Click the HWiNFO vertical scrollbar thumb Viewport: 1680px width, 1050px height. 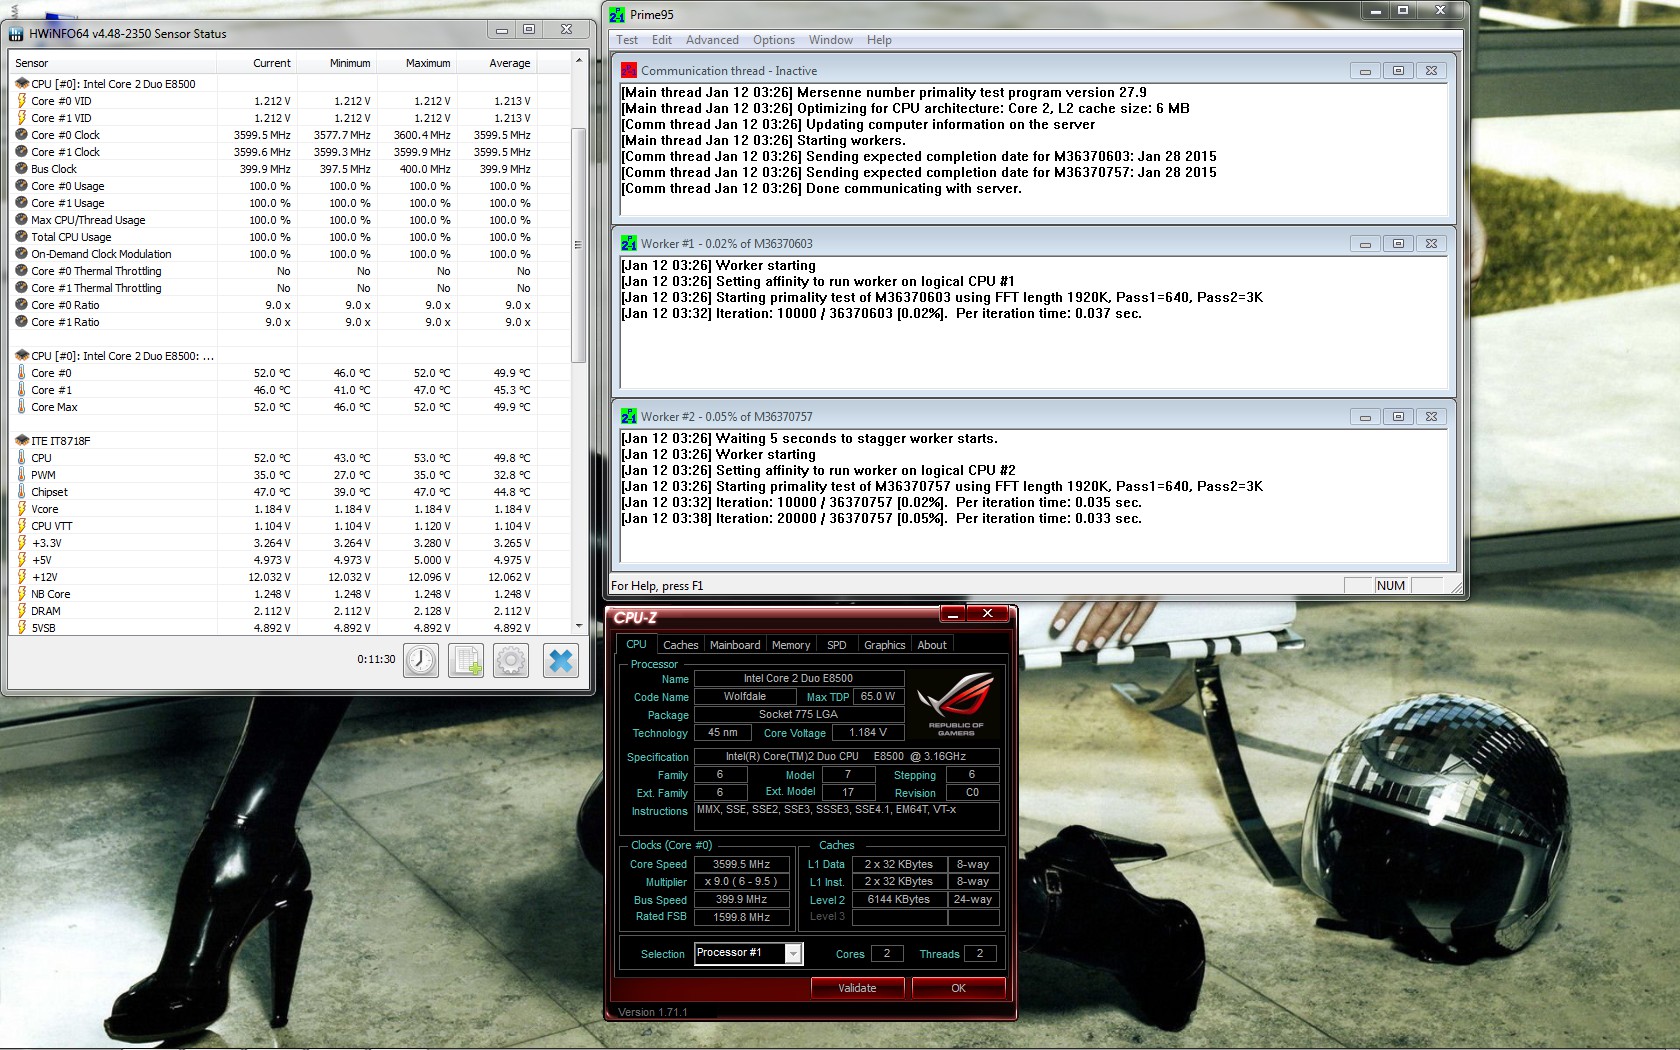[x=578, y=245]
